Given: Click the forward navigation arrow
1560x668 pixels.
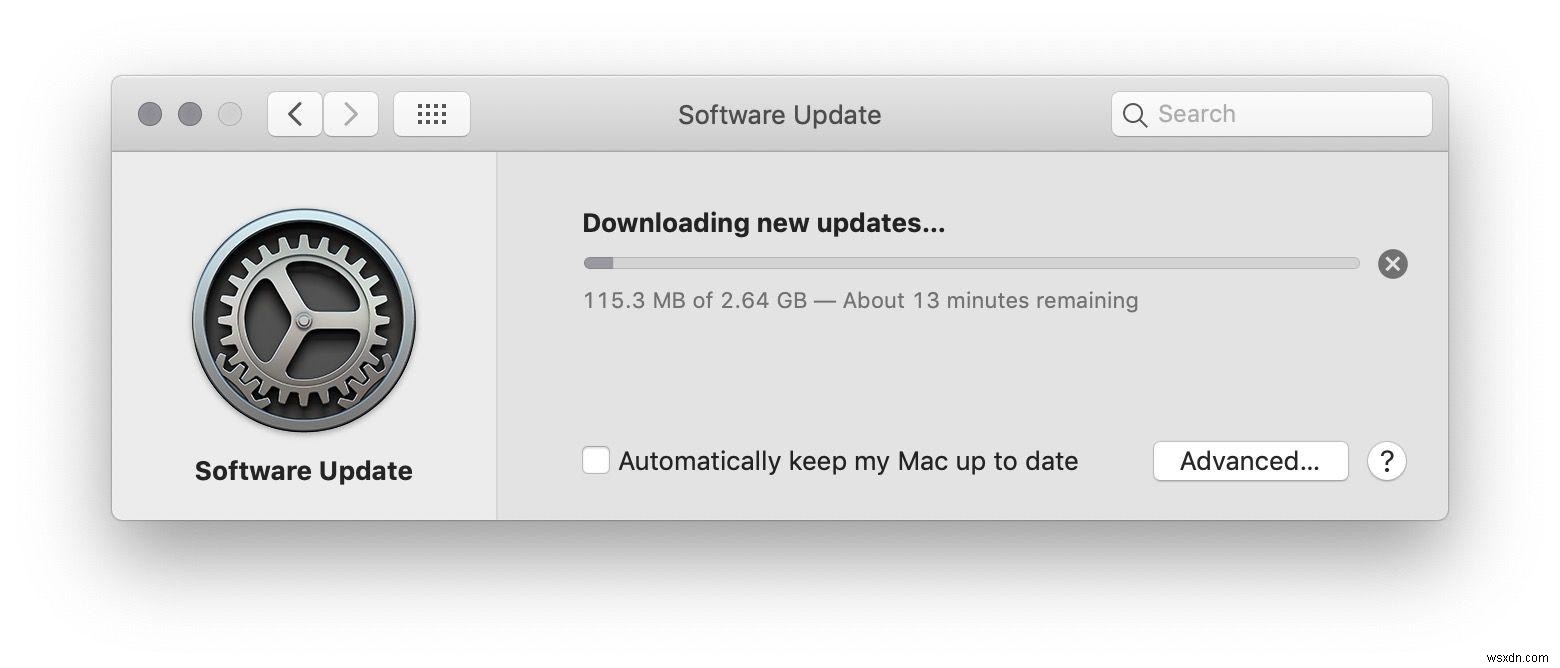Looking at the screenshot, I should point(351,113).
